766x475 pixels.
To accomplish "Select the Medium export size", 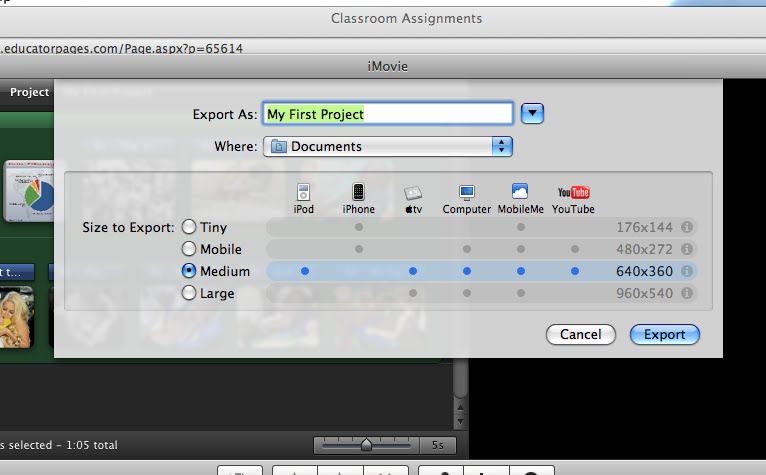I will [x=189, y=271].
